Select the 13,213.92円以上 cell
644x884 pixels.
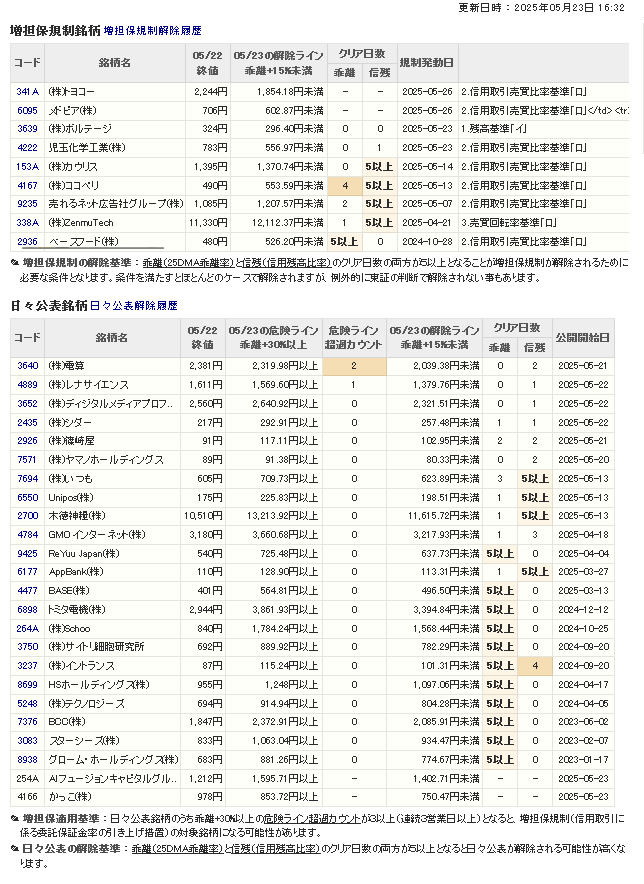pos(273,516)
